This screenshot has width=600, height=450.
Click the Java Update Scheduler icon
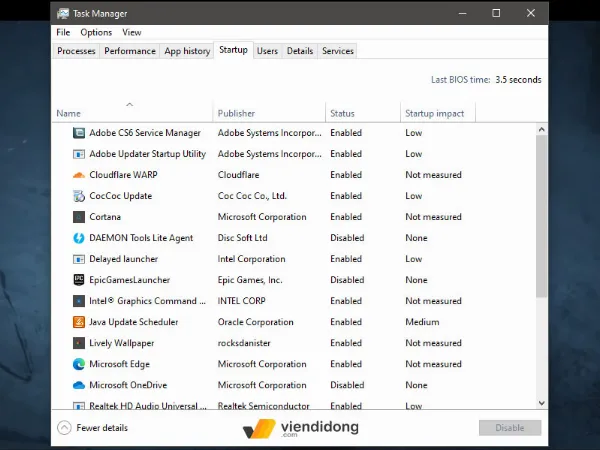(80, 322)
